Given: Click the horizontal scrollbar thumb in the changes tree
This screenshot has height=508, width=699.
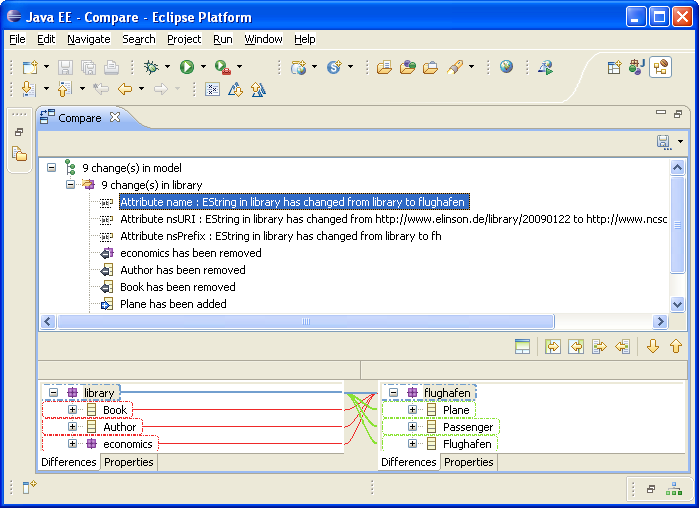Looking at the screenshot, I should pyautogui.click(x=306, y=321).
